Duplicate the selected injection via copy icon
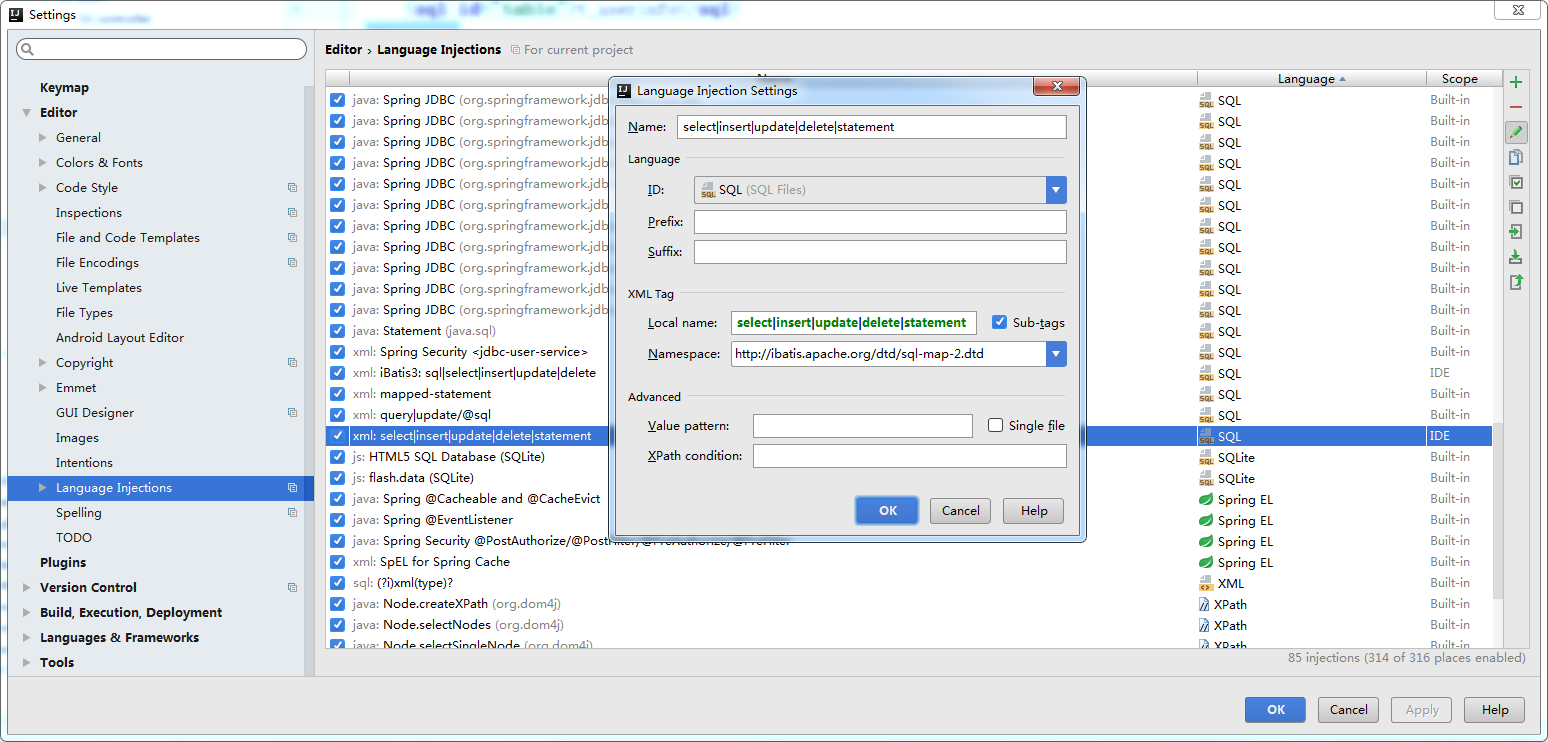The image size is (1548, 742). click(1516, 157)
